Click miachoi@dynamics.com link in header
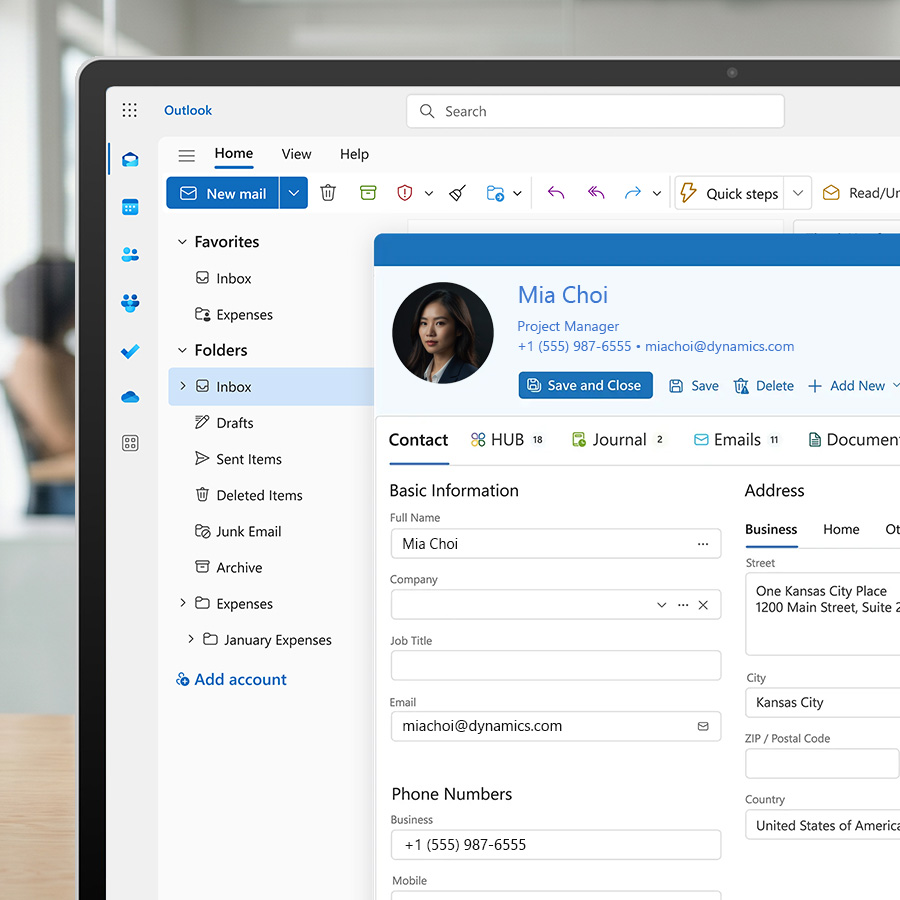This screenshot has height=900, width=900. click(x=719, y=347)
